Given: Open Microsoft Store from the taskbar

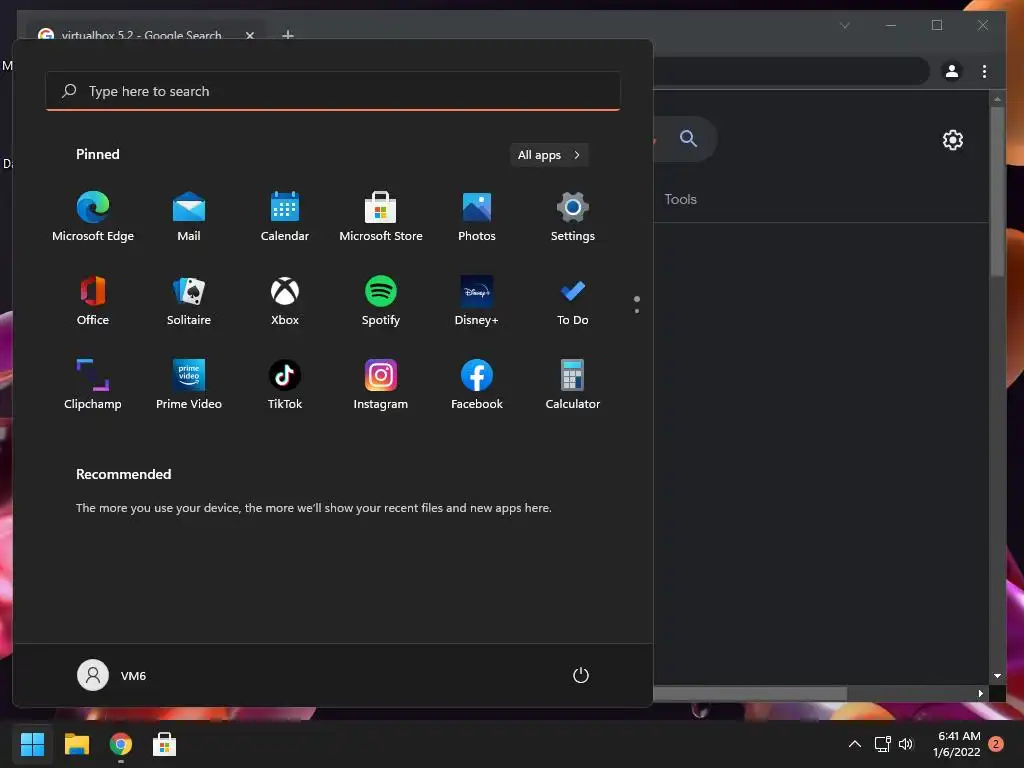Looking at the screenshot, I should click(165, 744).
